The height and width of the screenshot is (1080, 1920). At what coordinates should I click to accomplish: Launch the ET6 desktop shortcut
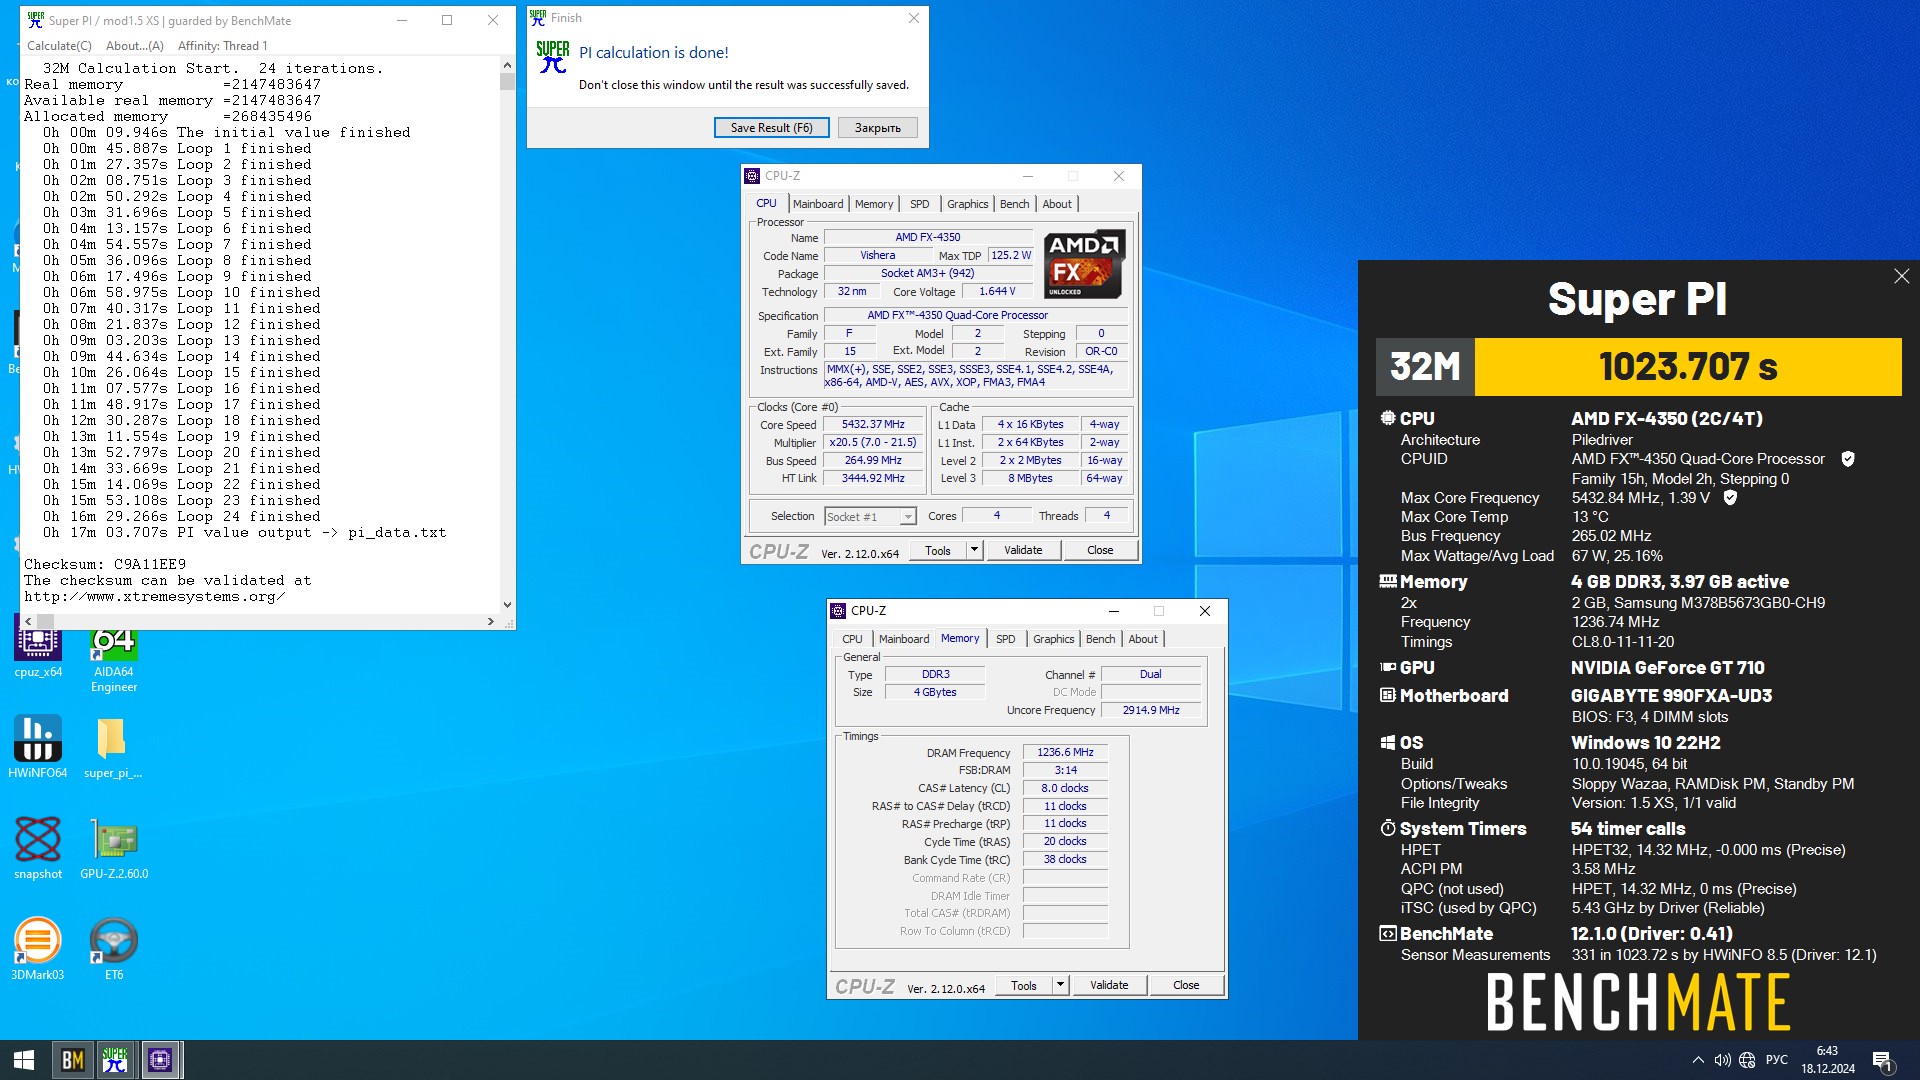(x=114, y=948)
